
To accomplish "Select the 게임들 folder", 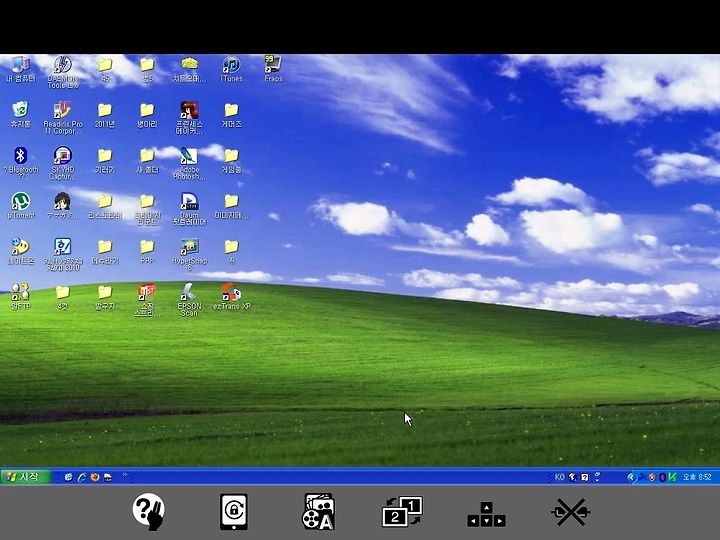I will click(231, 161).
